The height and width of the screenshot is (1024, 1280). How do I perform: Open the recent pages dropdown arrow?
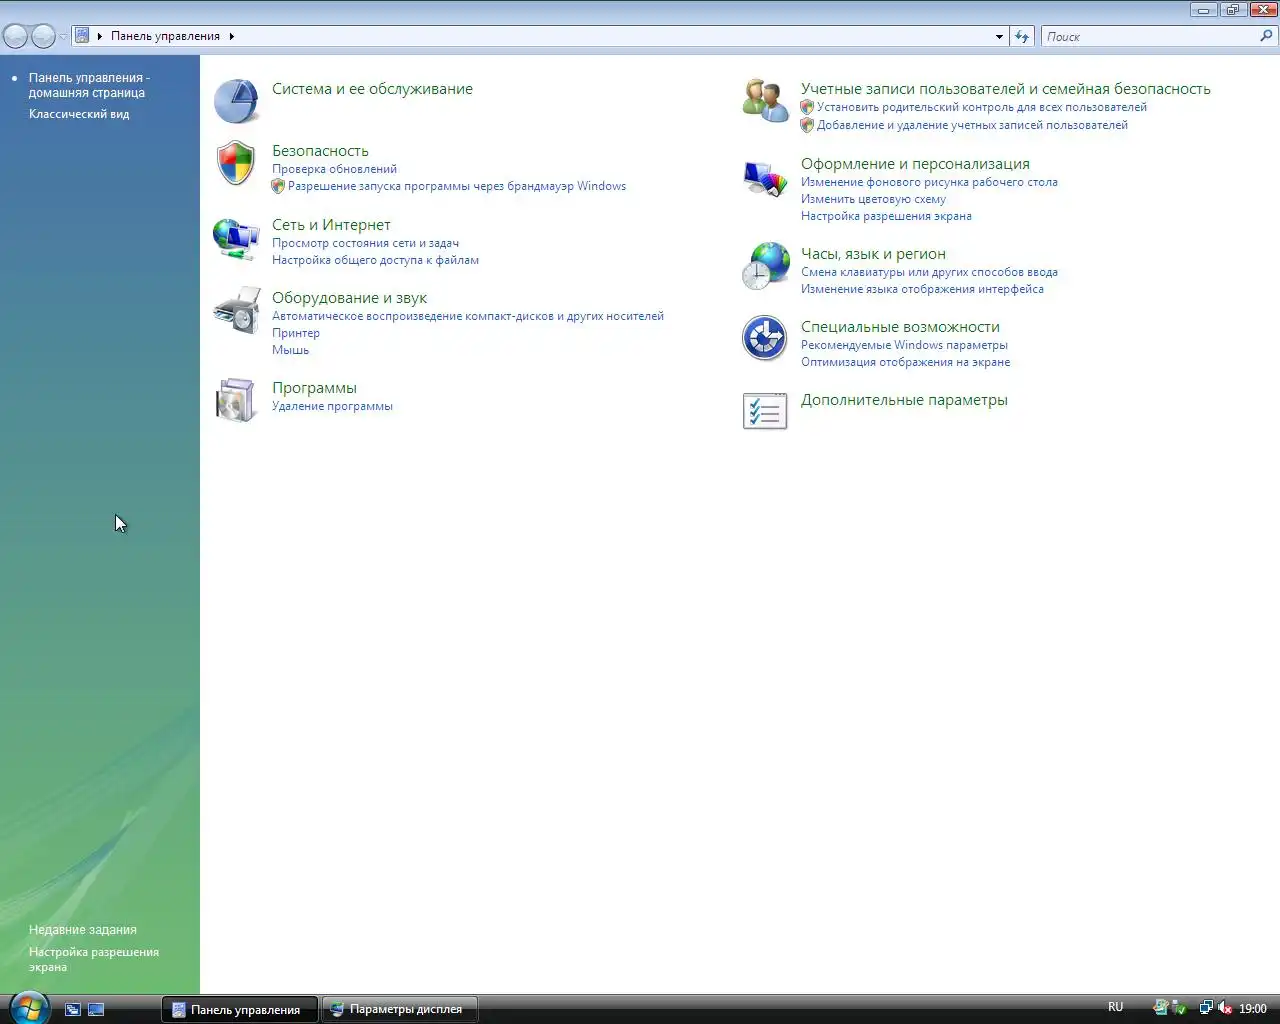click(x=63, y=37)
